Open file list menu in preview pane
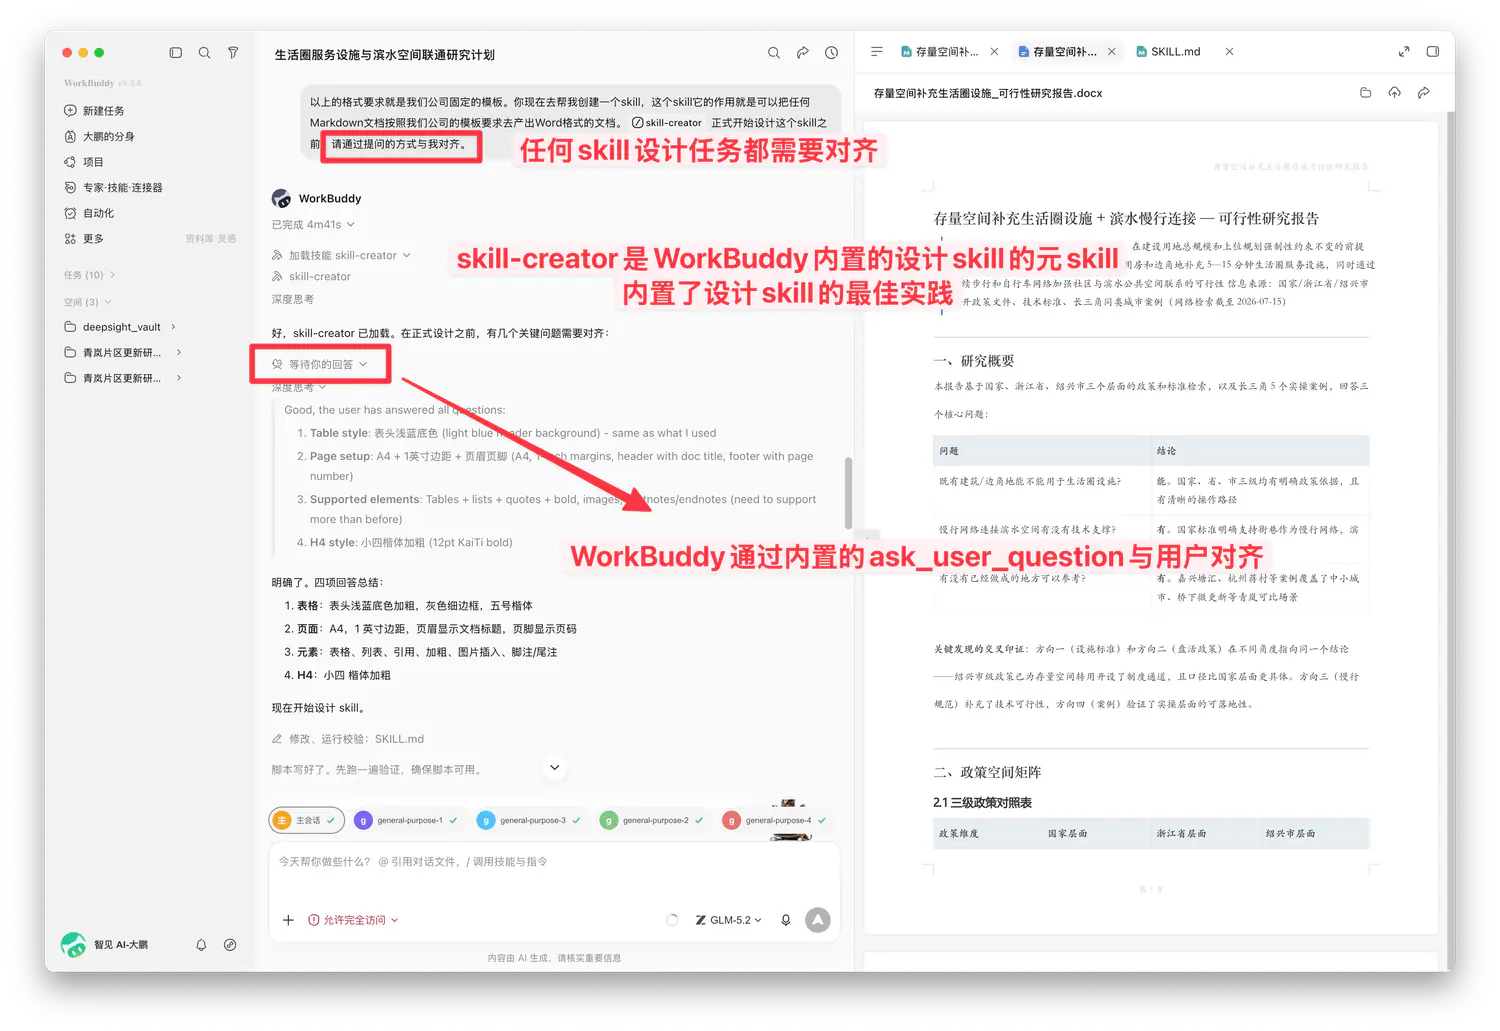The width and height of the screenshot is (1500, 1031). [877, 51]
